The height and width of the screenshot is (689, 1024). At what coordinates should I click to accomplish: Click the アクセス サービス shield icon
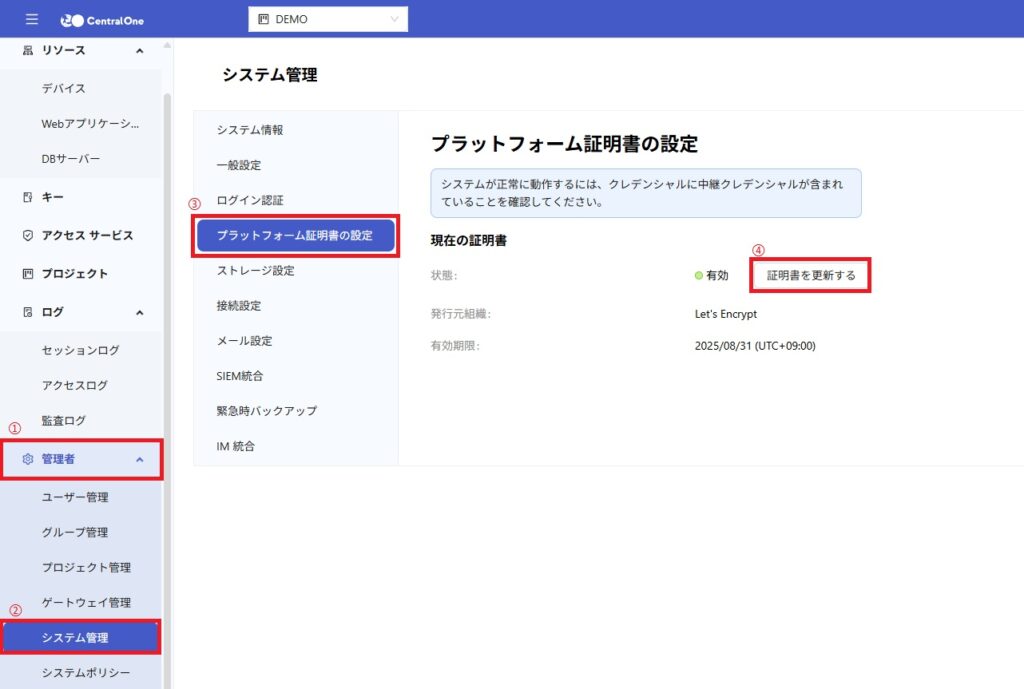28,236
